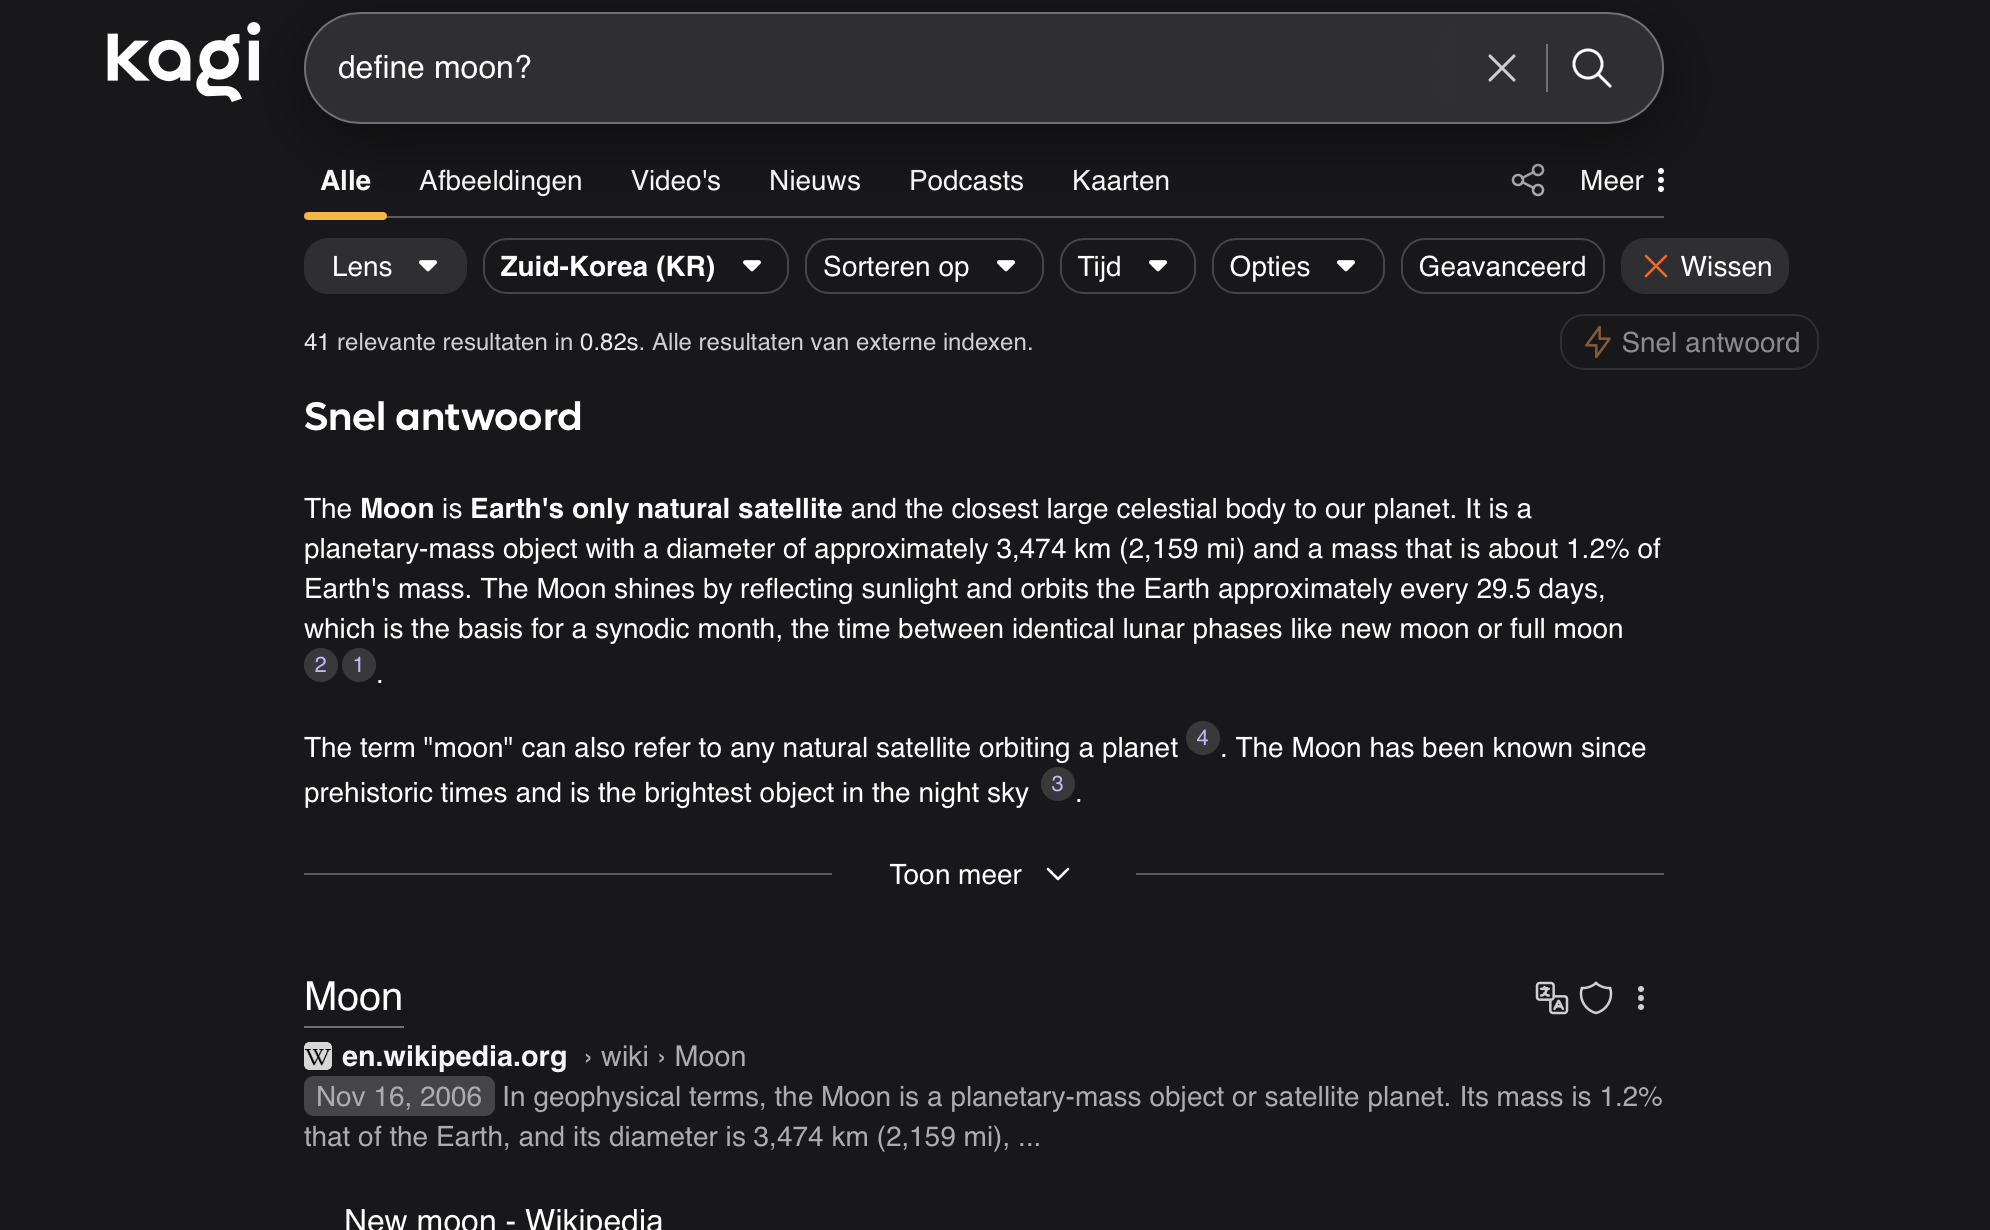1990x1230 pixels.
Task: Click the Snel antwoord button
Action: click(x=1688, y=343)
